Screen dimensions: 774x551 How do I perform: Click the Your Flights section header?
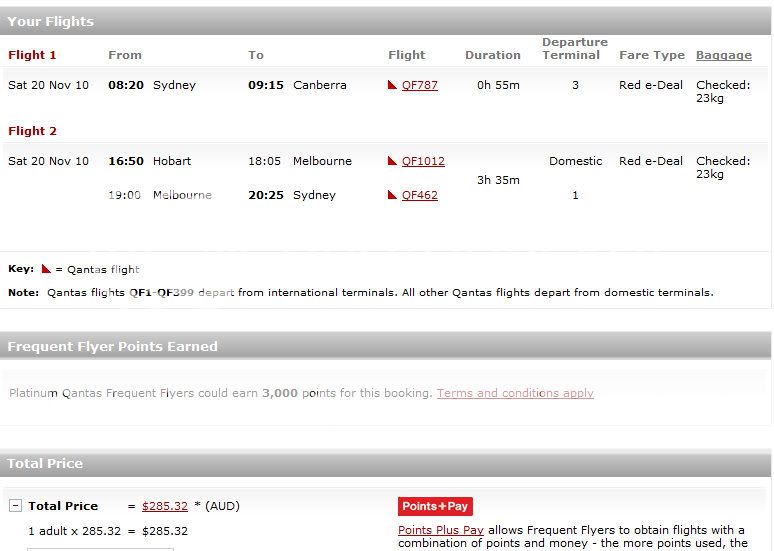[51, 21]
